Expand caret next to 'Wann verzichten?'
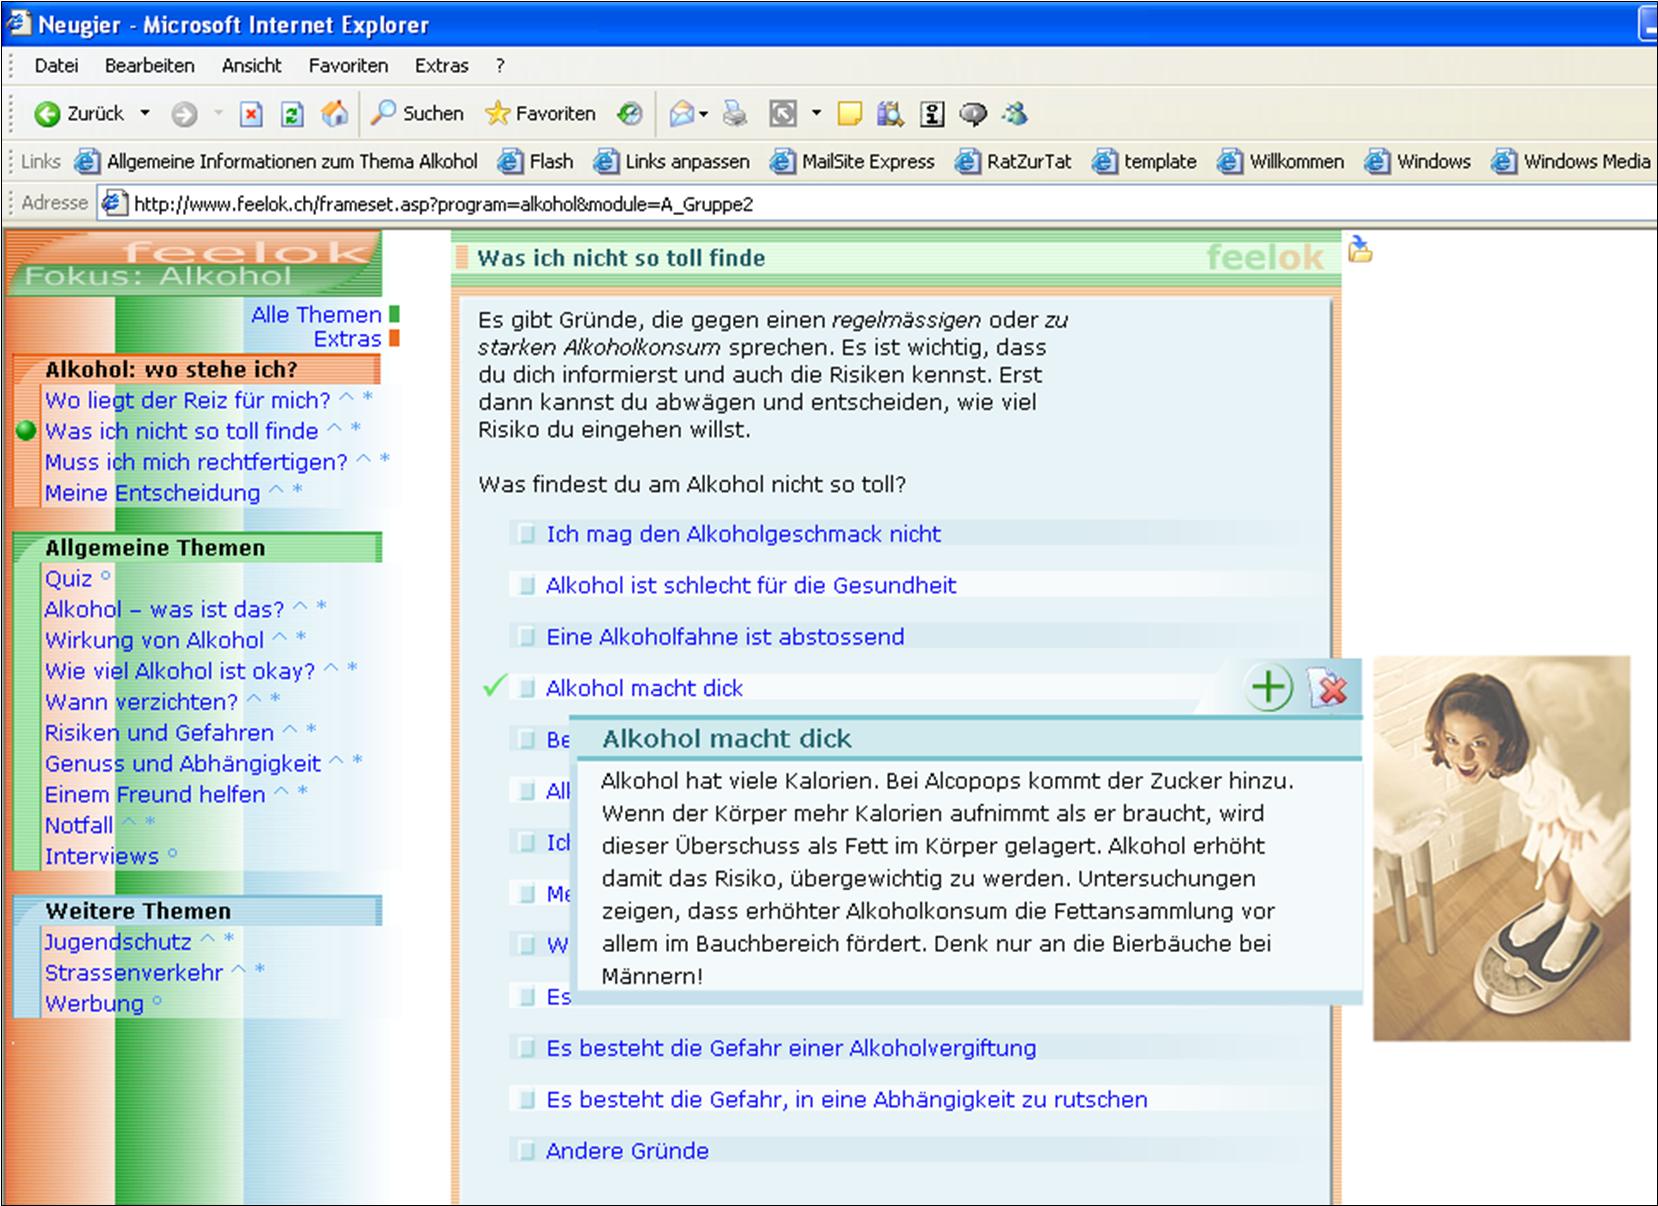 [254, 699]
